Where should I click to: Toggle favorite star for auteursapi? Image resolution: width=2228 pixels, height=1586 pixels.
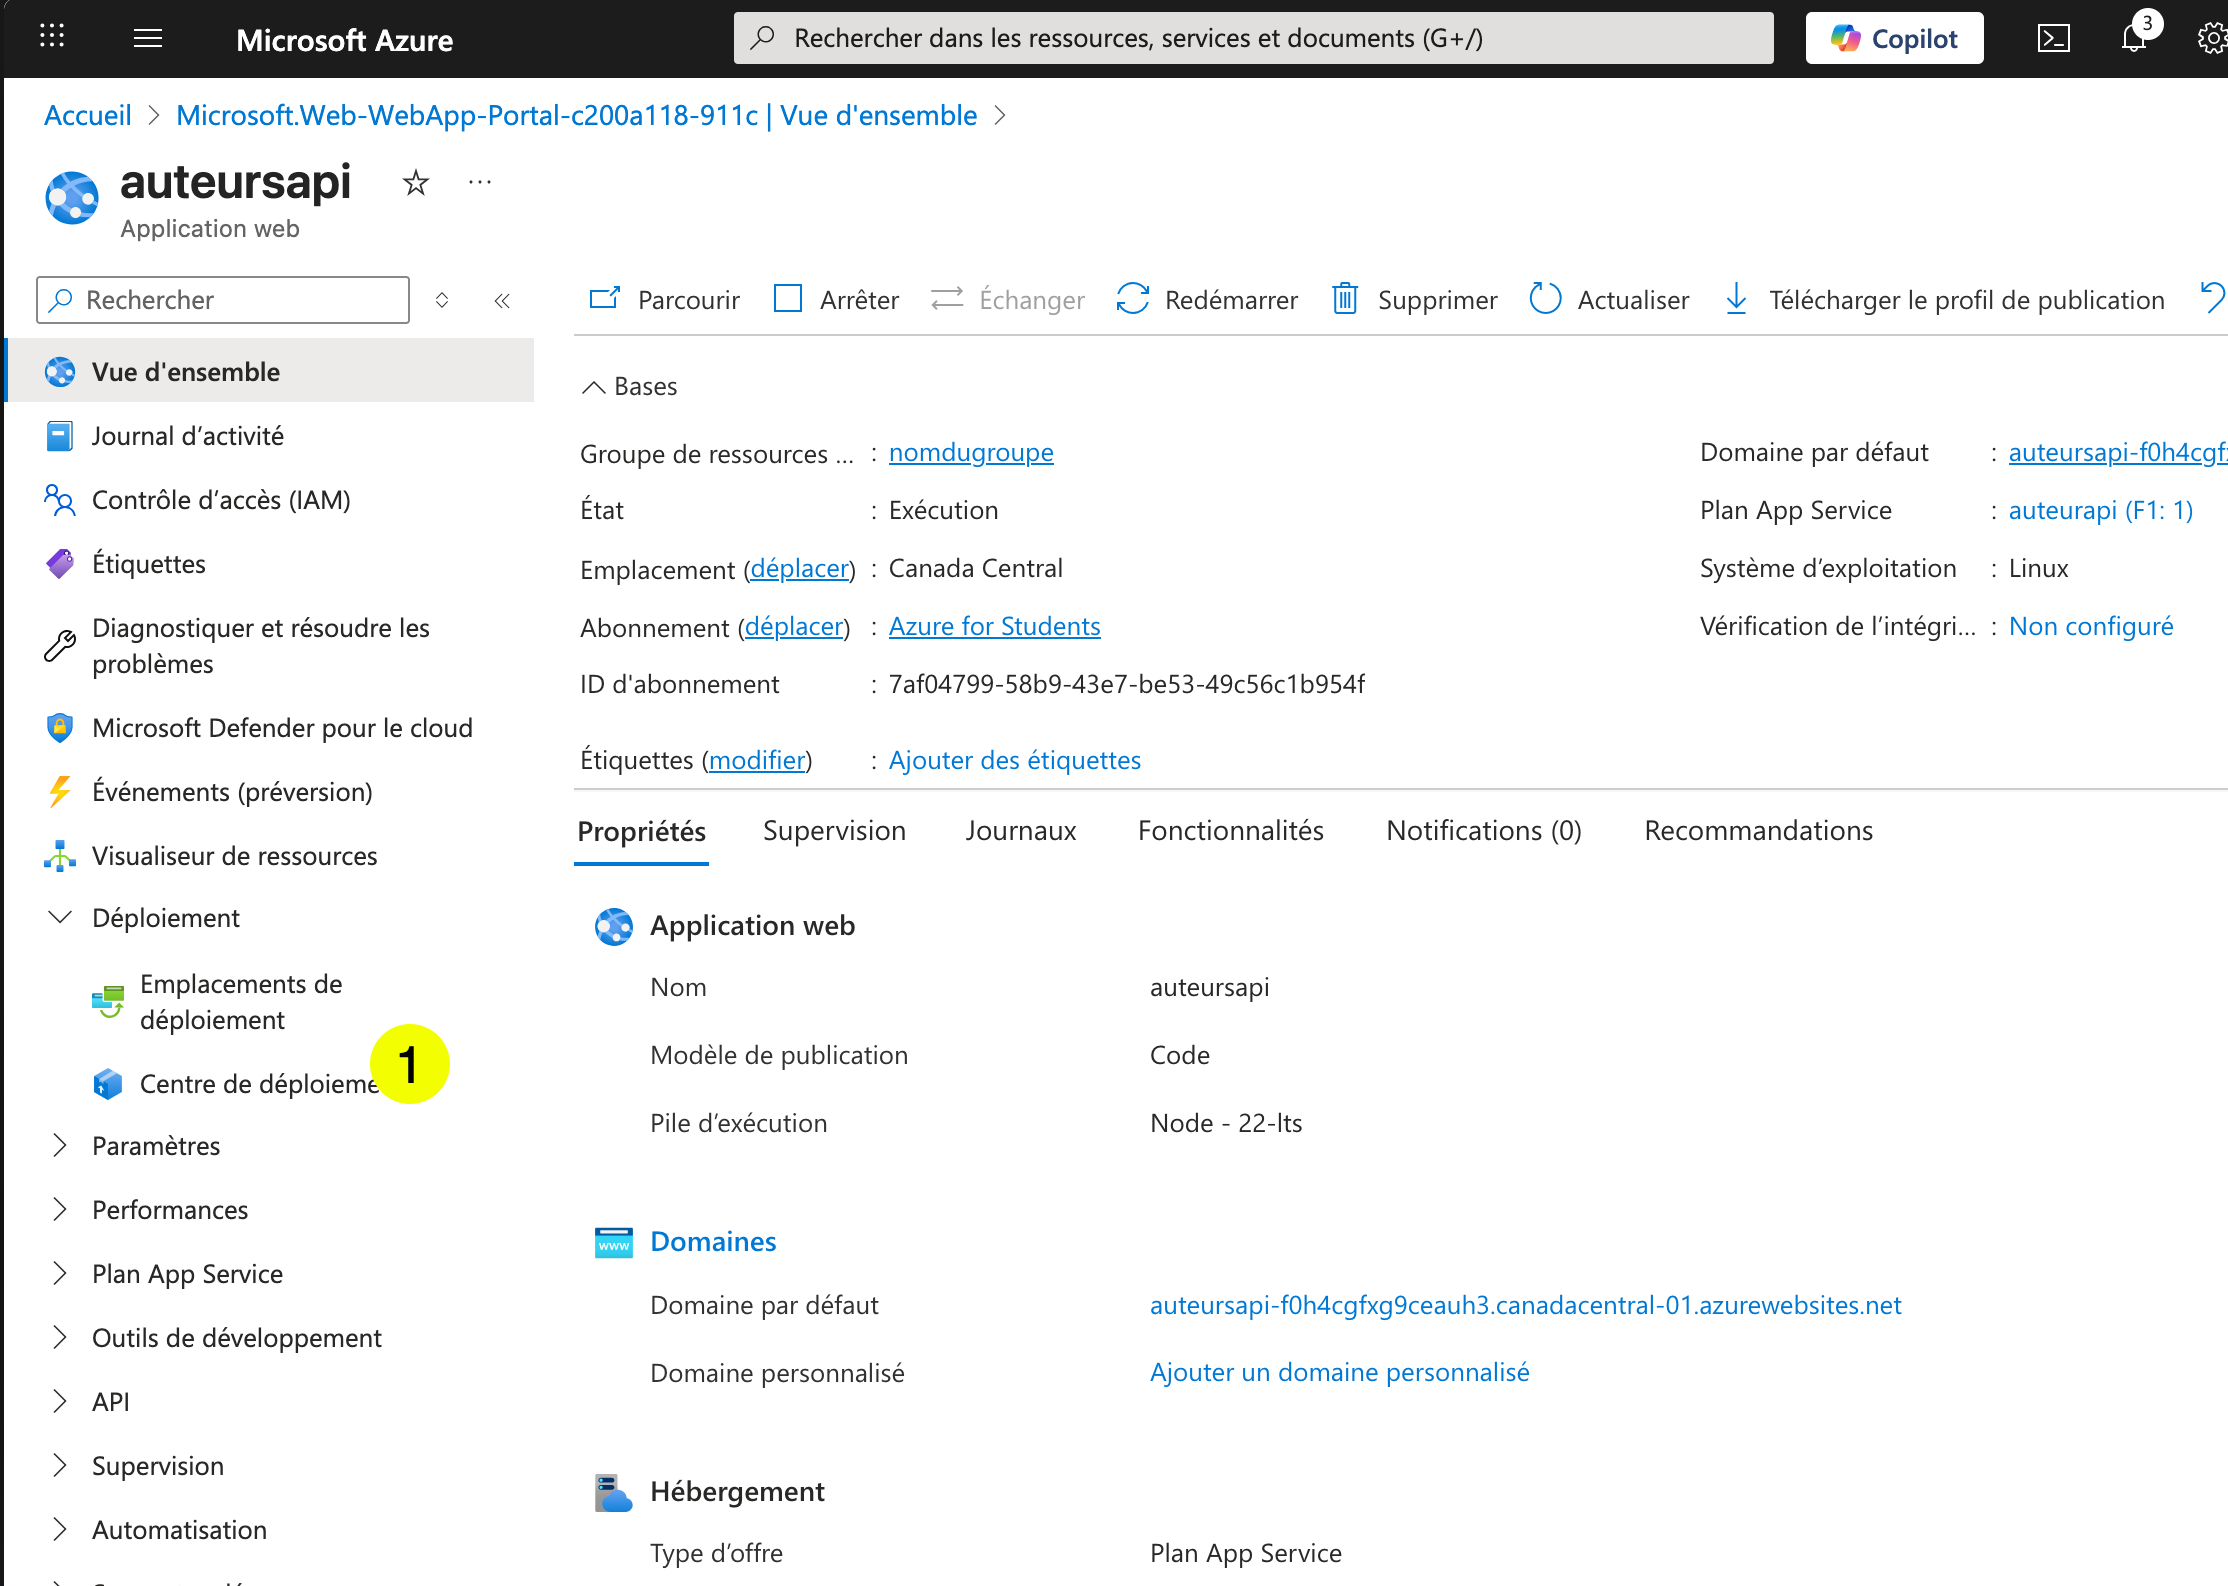pos(415,183)
